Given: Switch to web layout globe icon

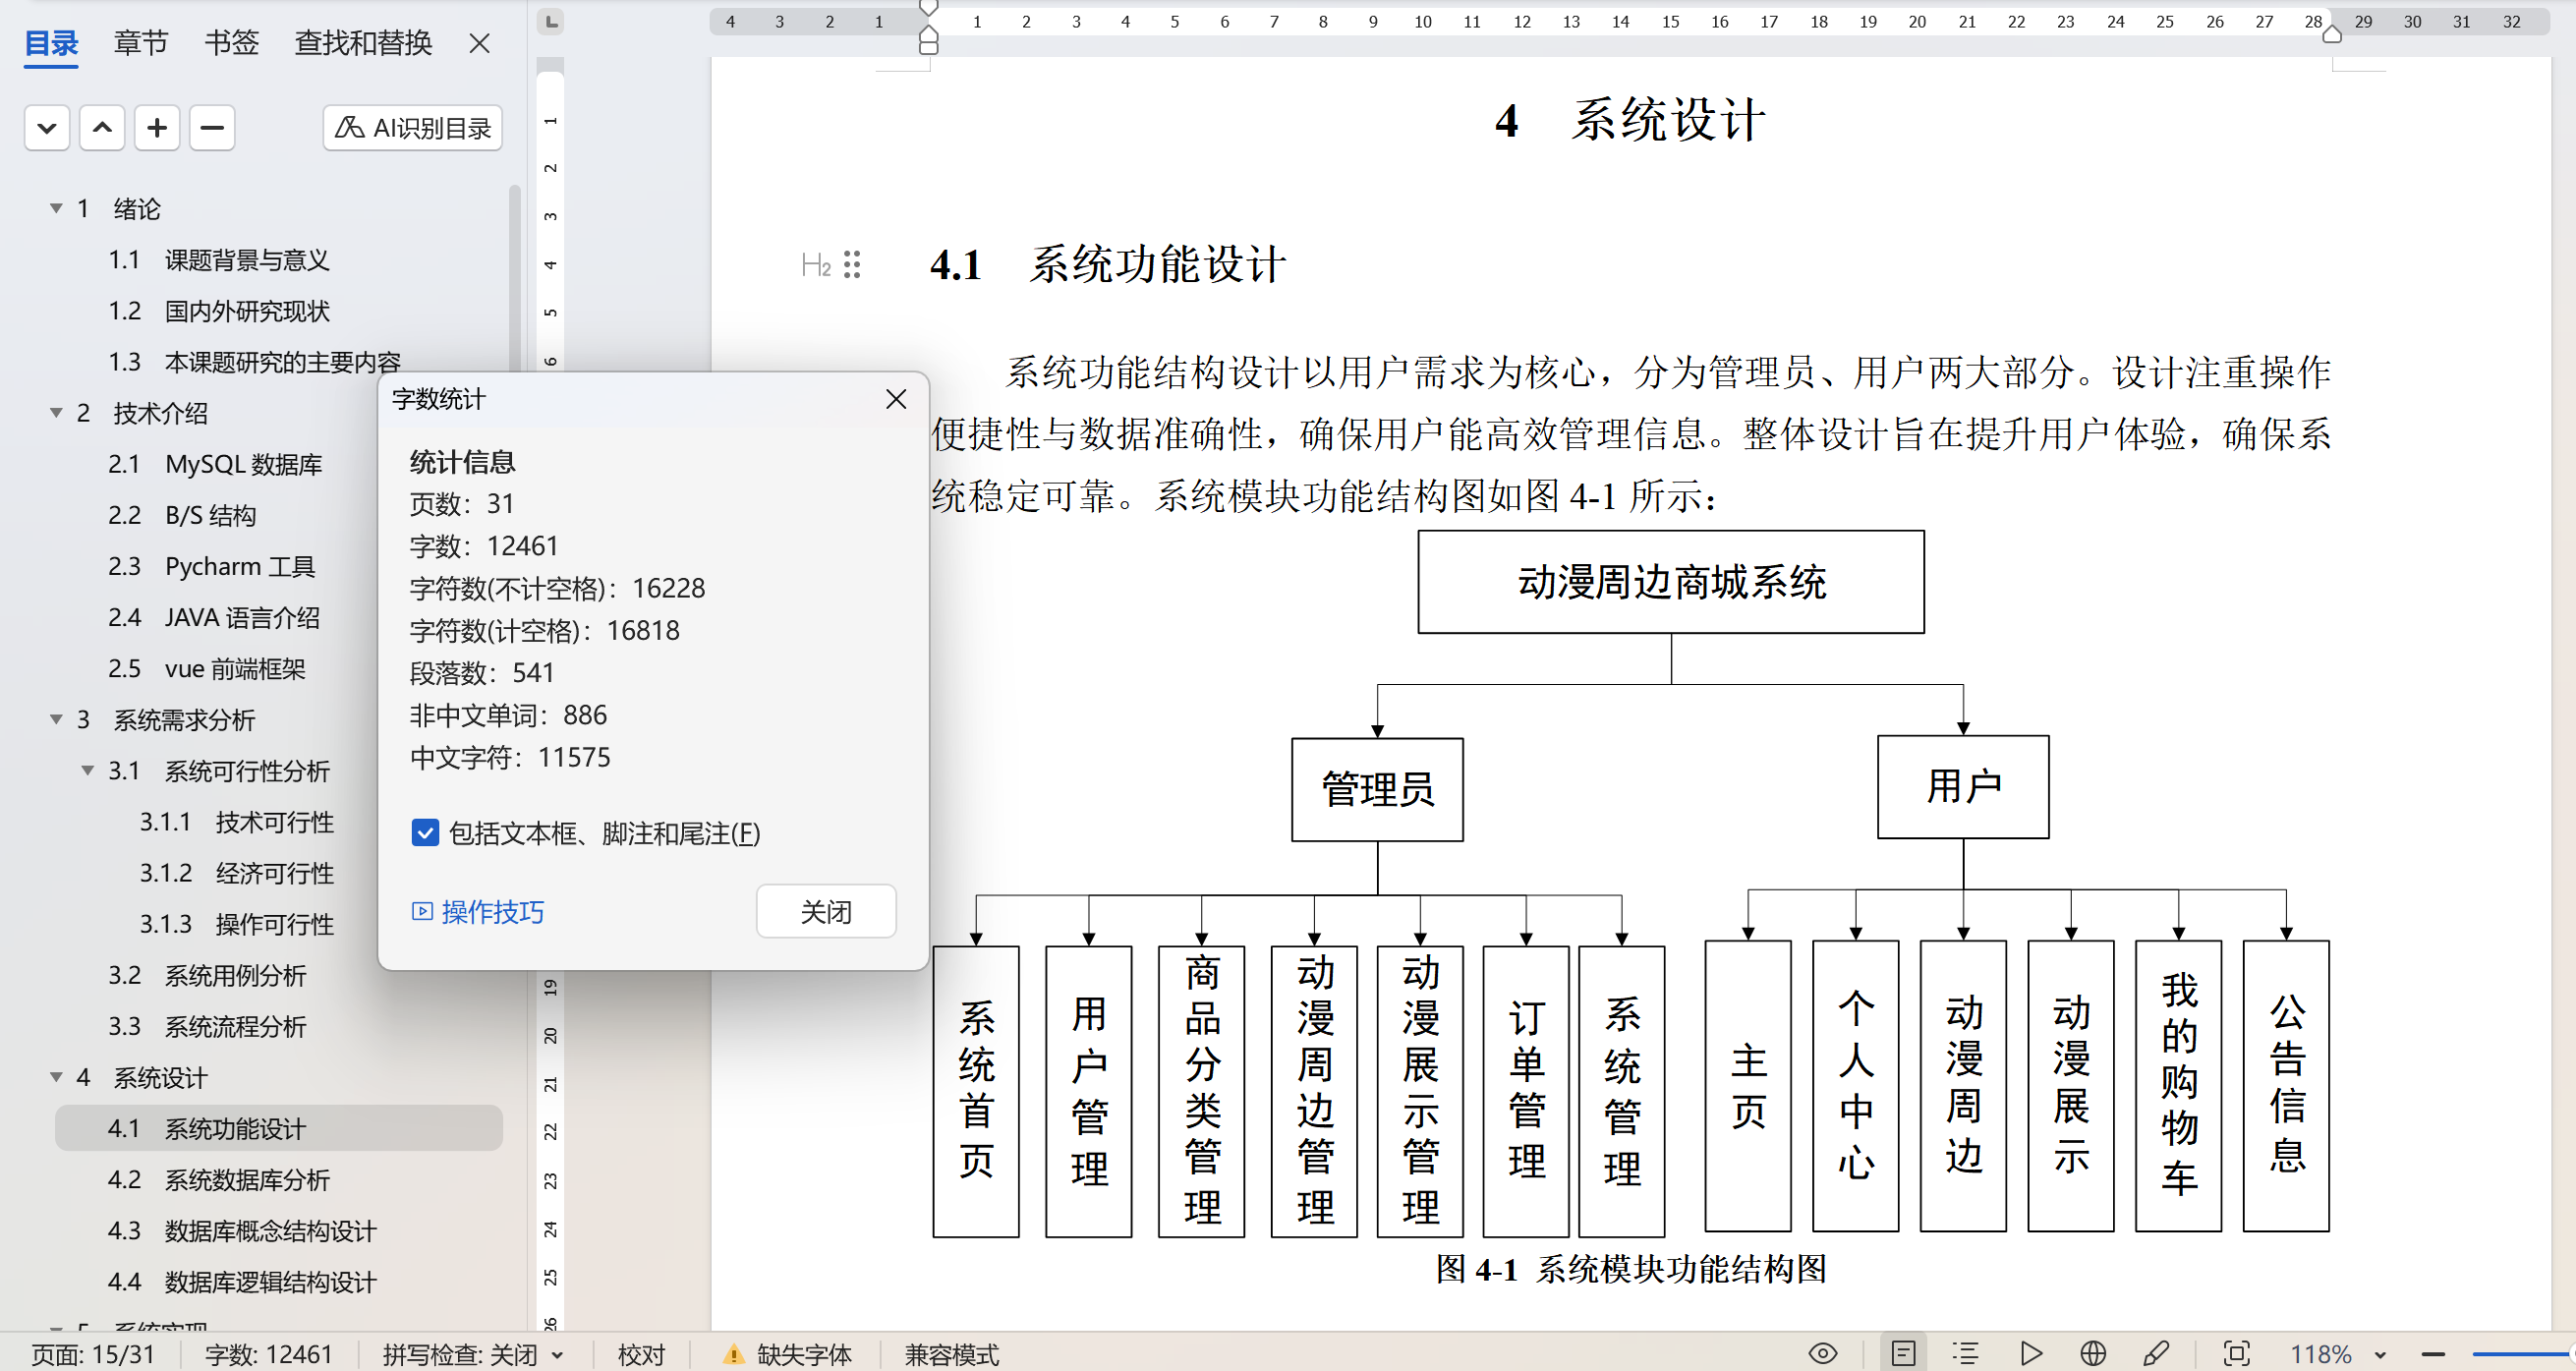Looking at the screenshot, I should coord(2092,1353).
